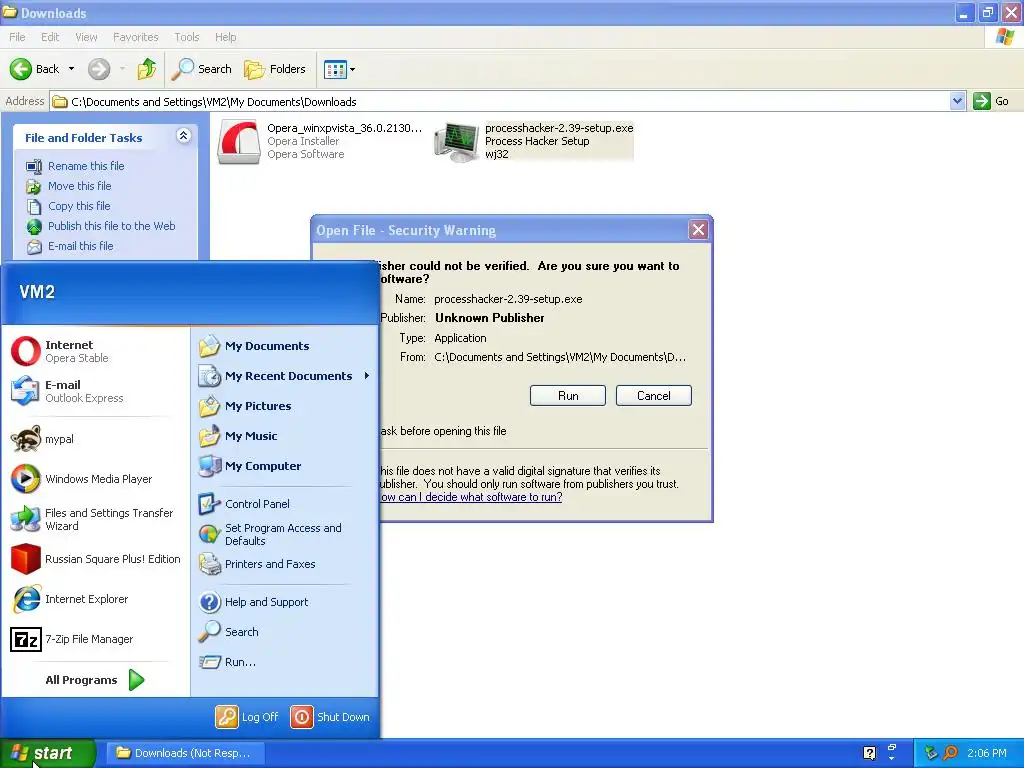Click the Shut Down button
The width and height of the screenshot is (1024, 768).
click(330, 716)
